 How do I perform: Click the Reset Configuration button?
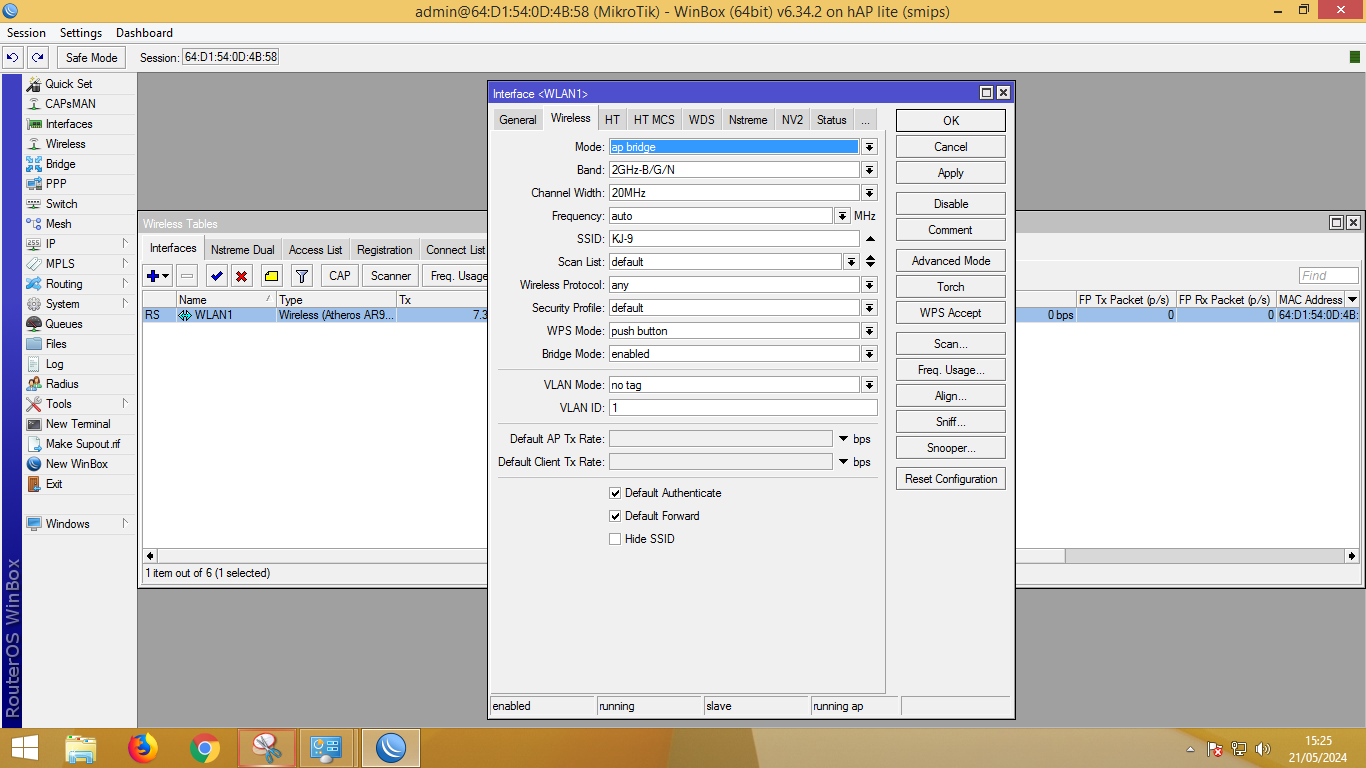(950, 479)
